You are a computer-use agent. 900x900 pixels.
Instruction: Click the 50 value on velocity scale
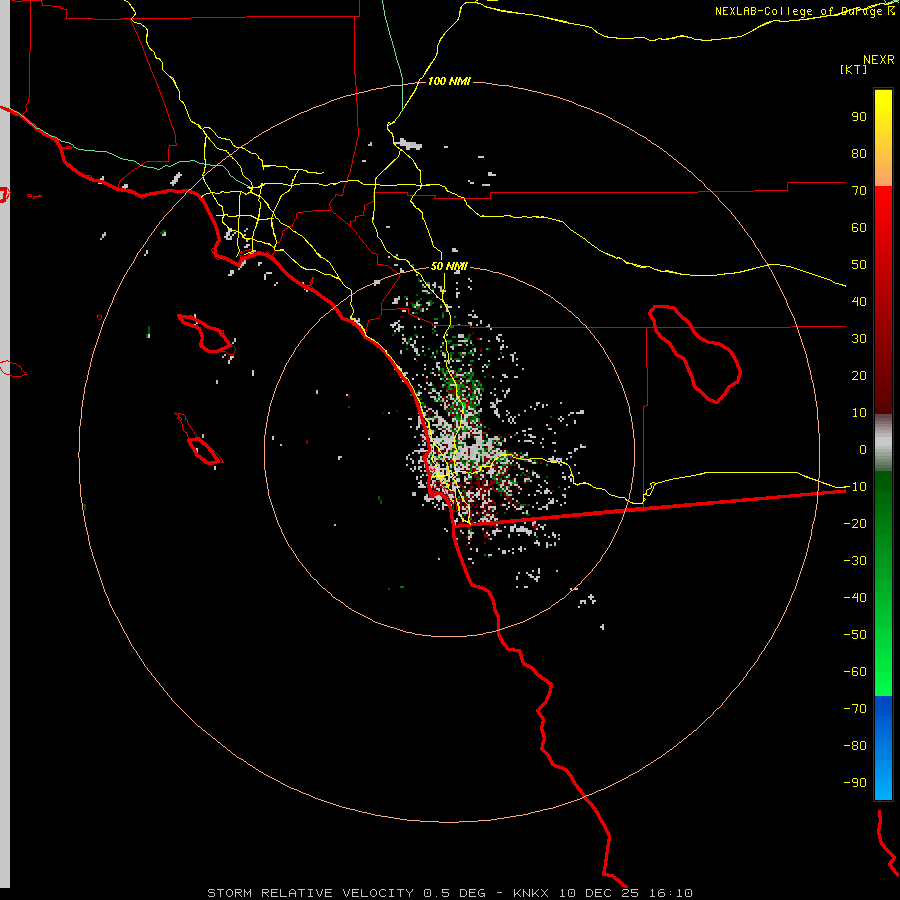pyautogui.click(x=859, y=265)
